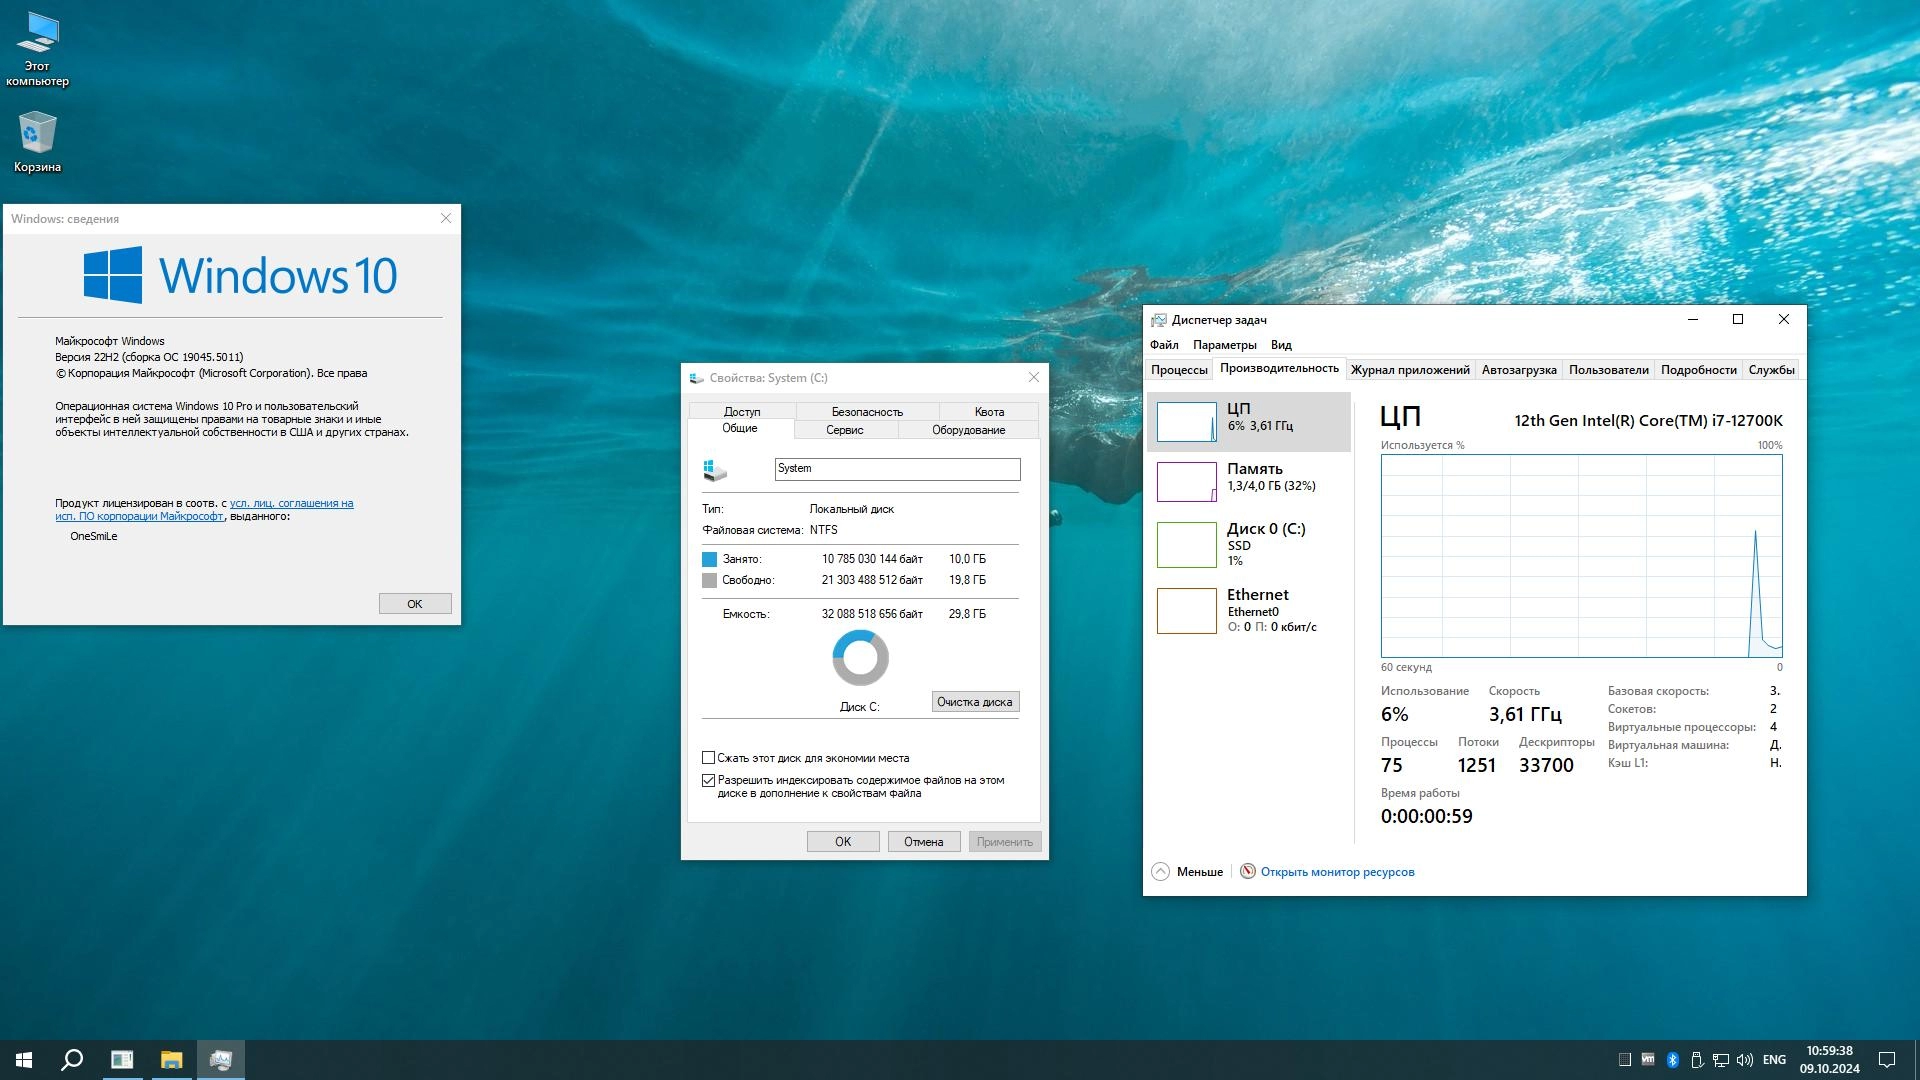Open File Explorer from taskbar
Viewport: 1920px width, 1080px height.
tap(172, 1060)
